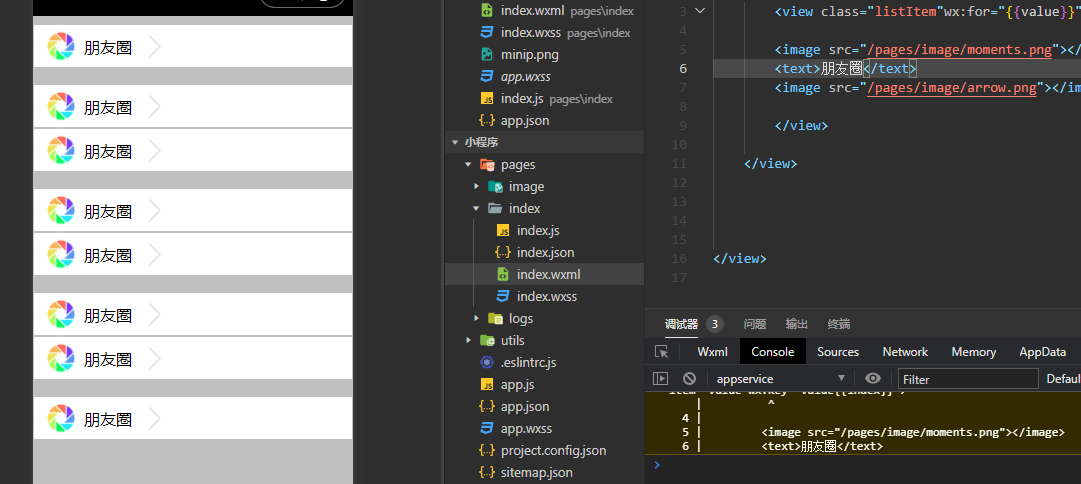Open index.js pages\index in open editors

pyautogui.click(x=545, y=99)
